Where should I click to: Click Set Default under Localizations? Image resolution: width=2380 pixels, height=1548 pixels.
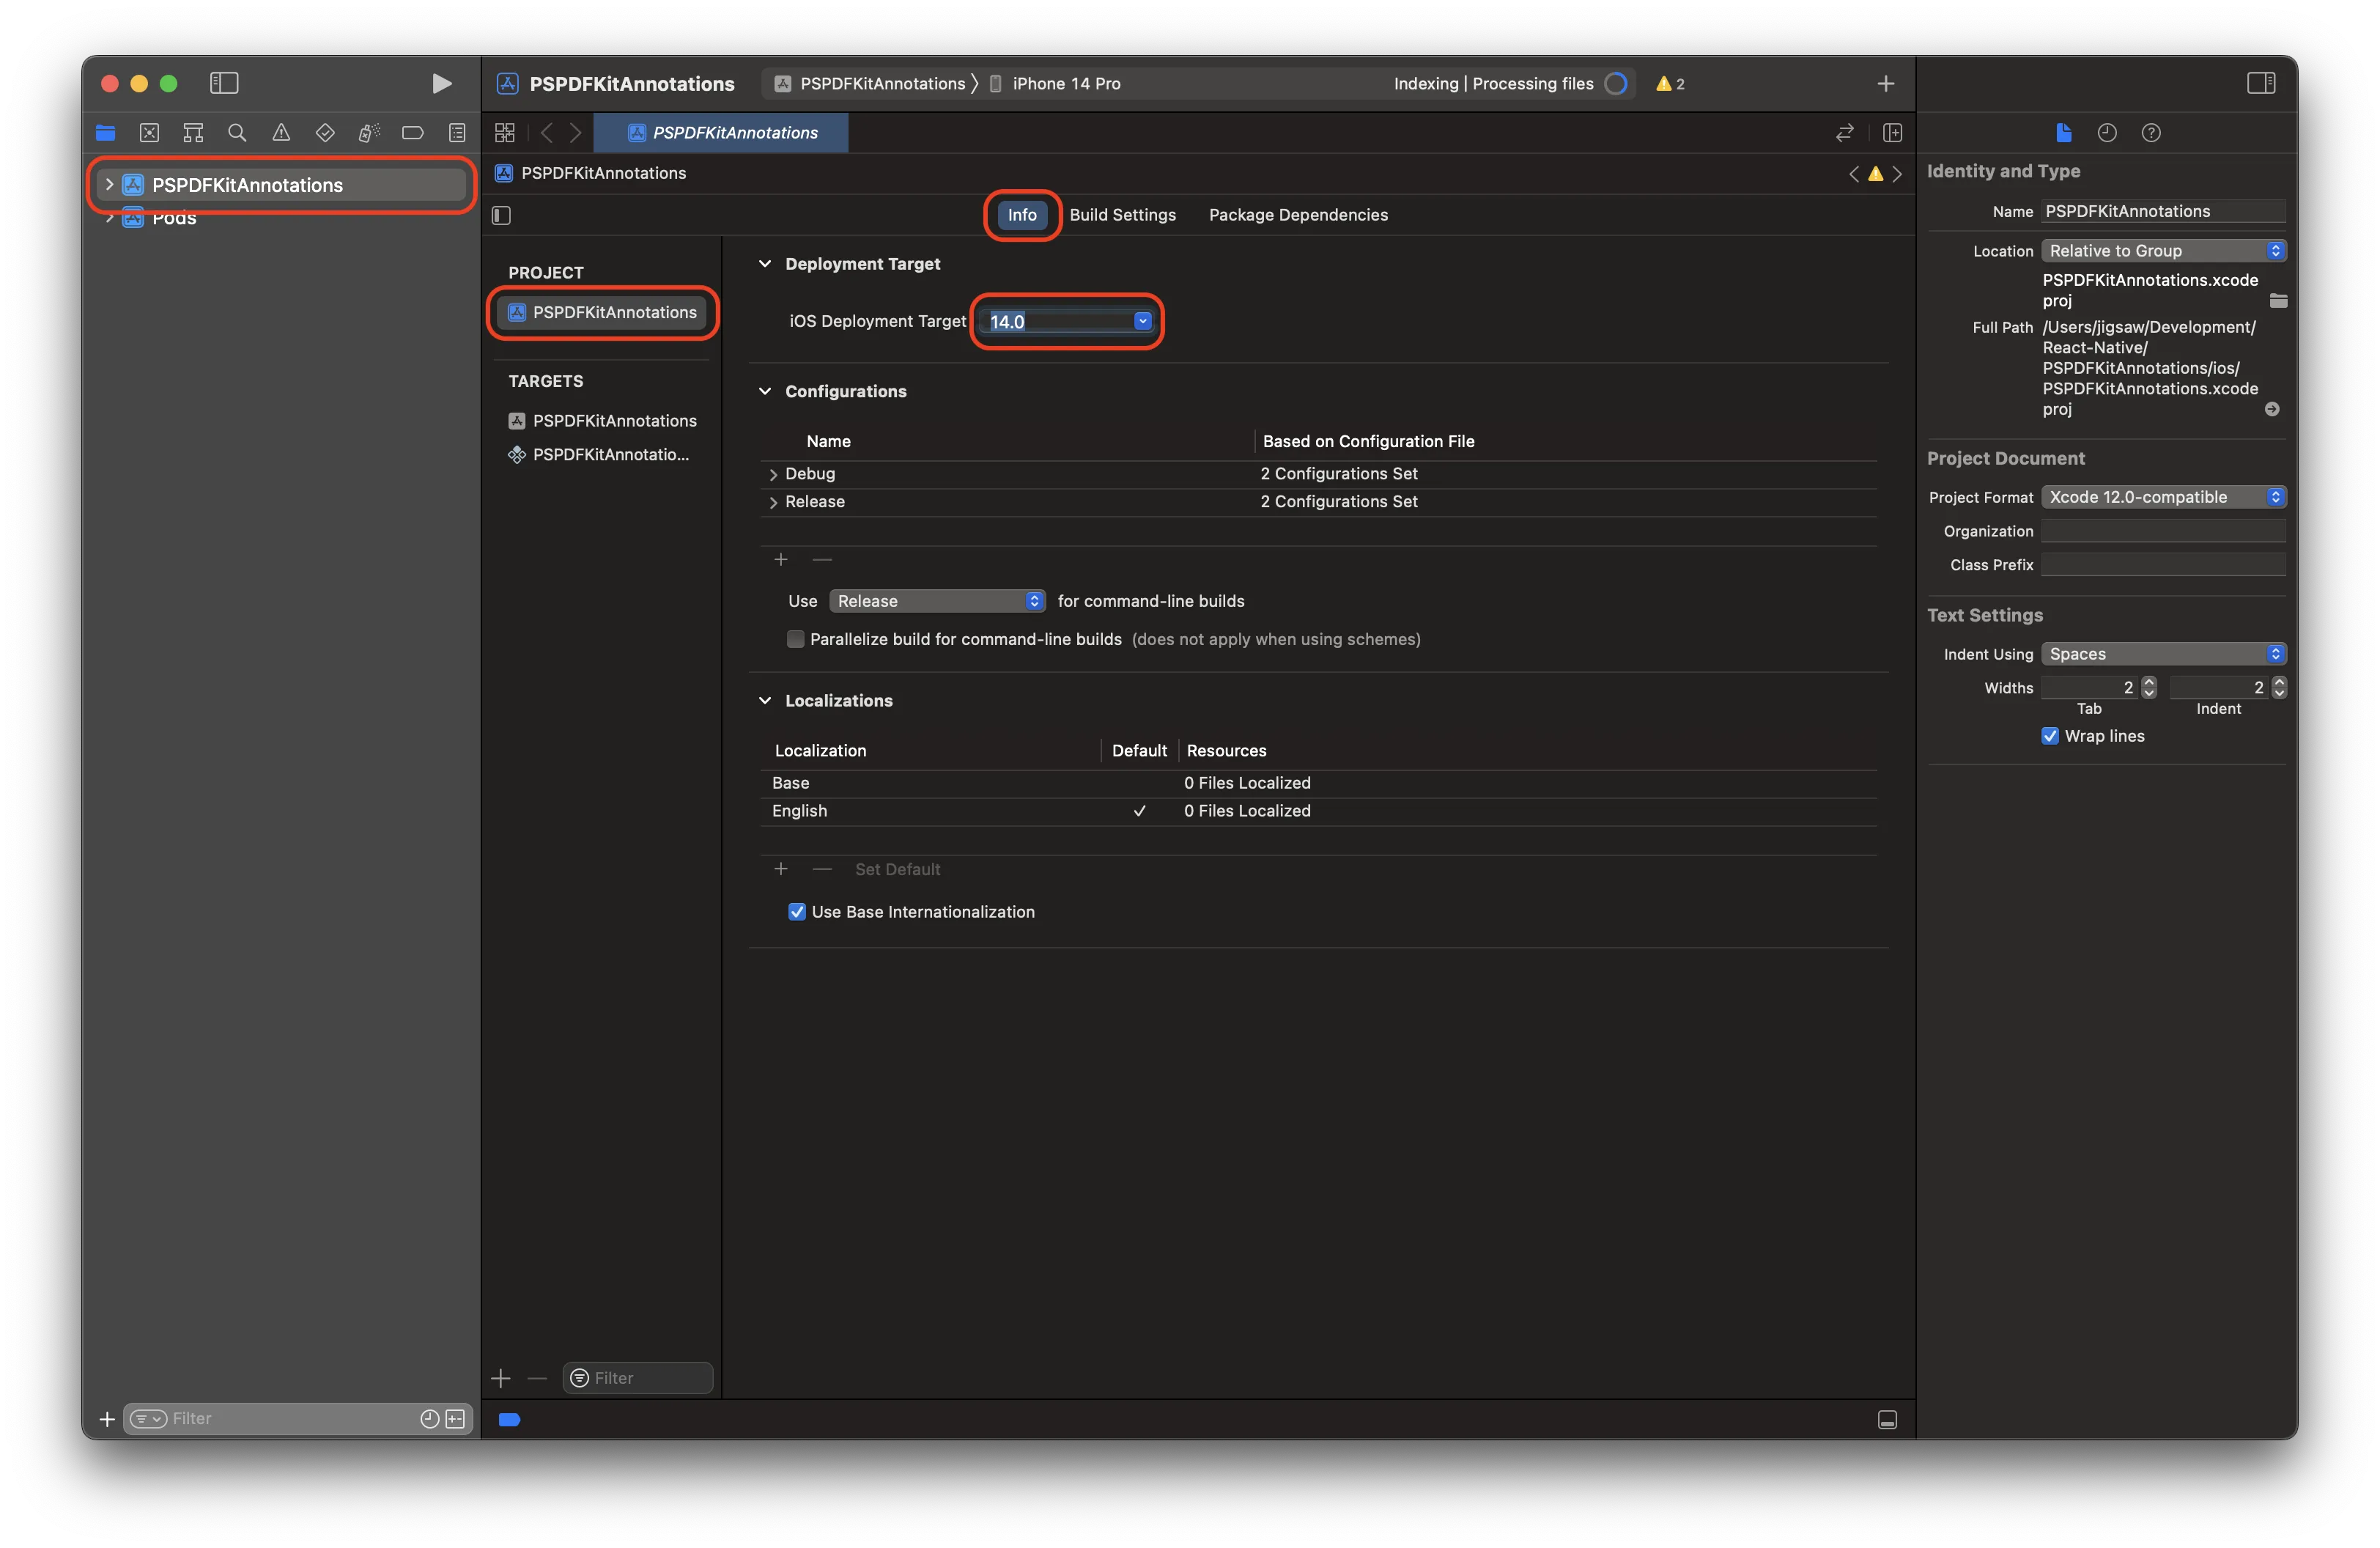(x=897, y=869)
